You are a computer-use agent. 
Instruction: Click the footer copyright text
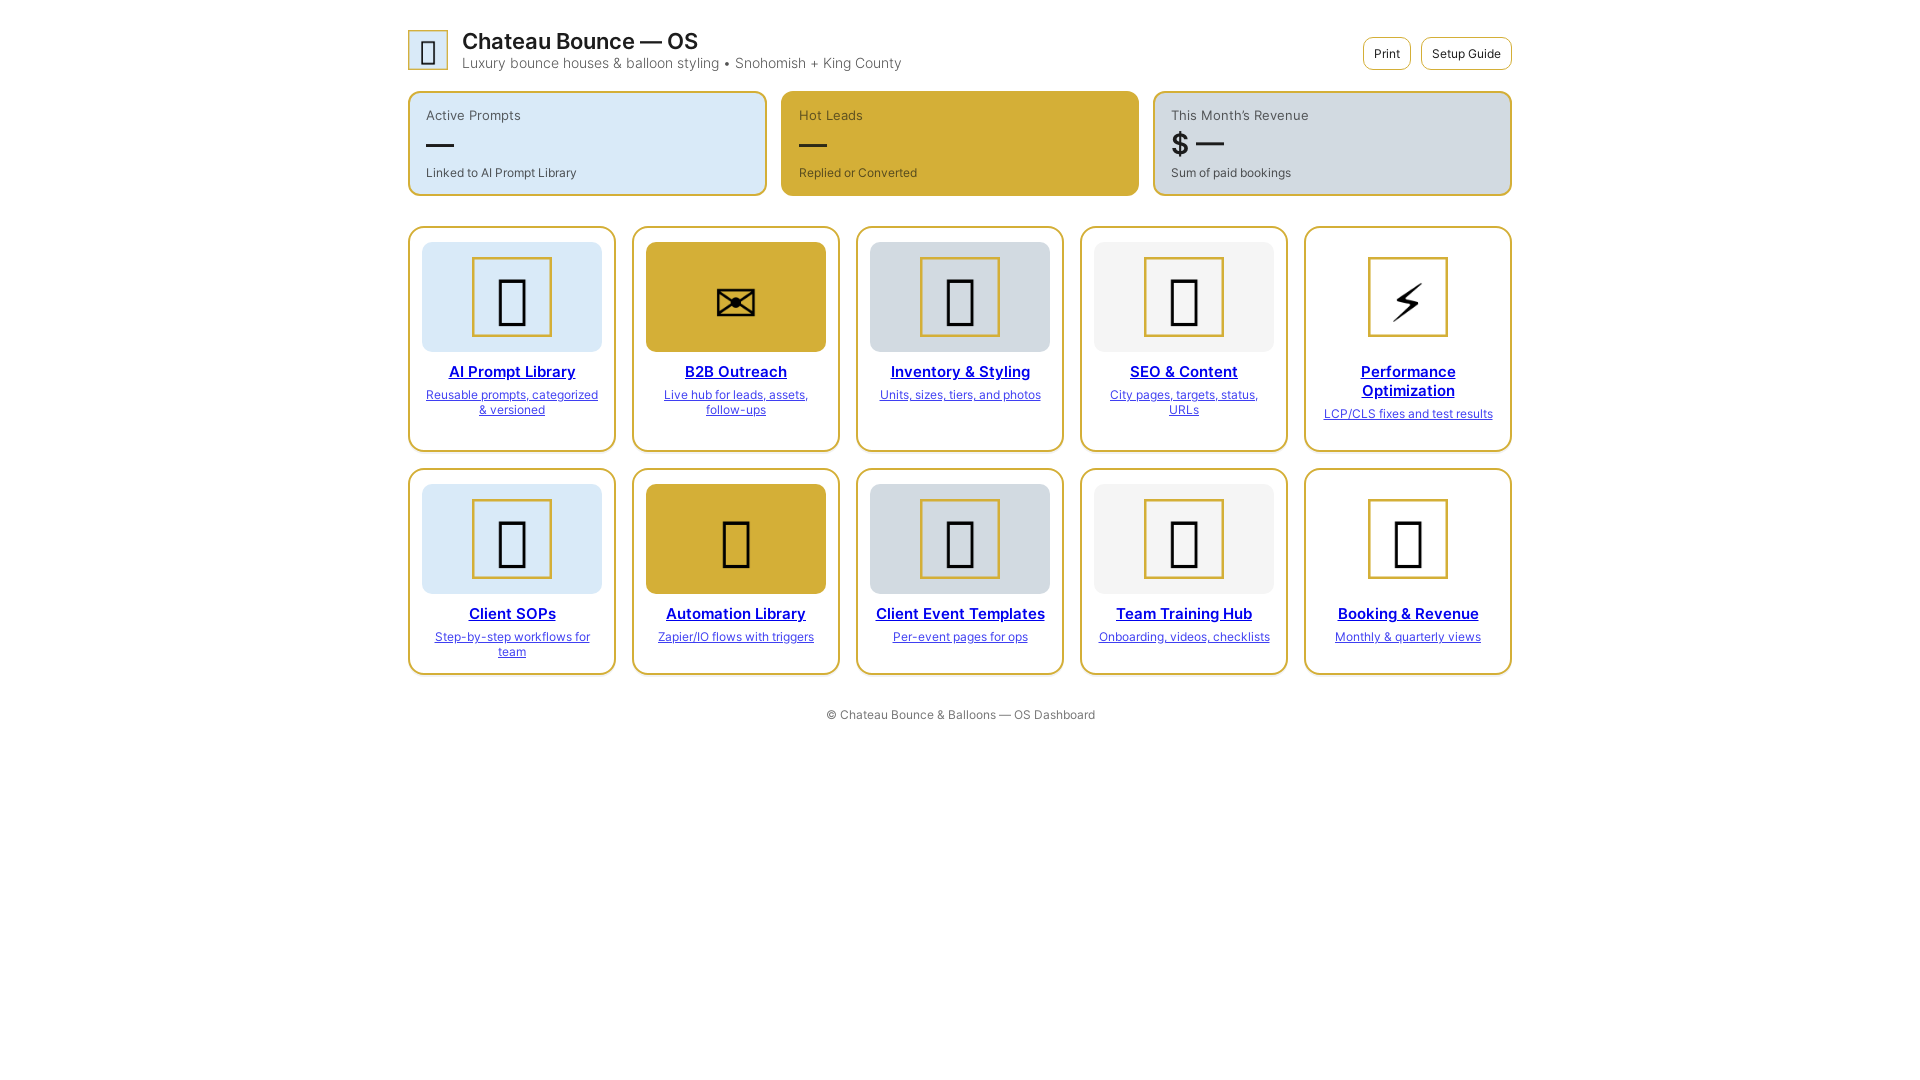(x=960, y=715)
